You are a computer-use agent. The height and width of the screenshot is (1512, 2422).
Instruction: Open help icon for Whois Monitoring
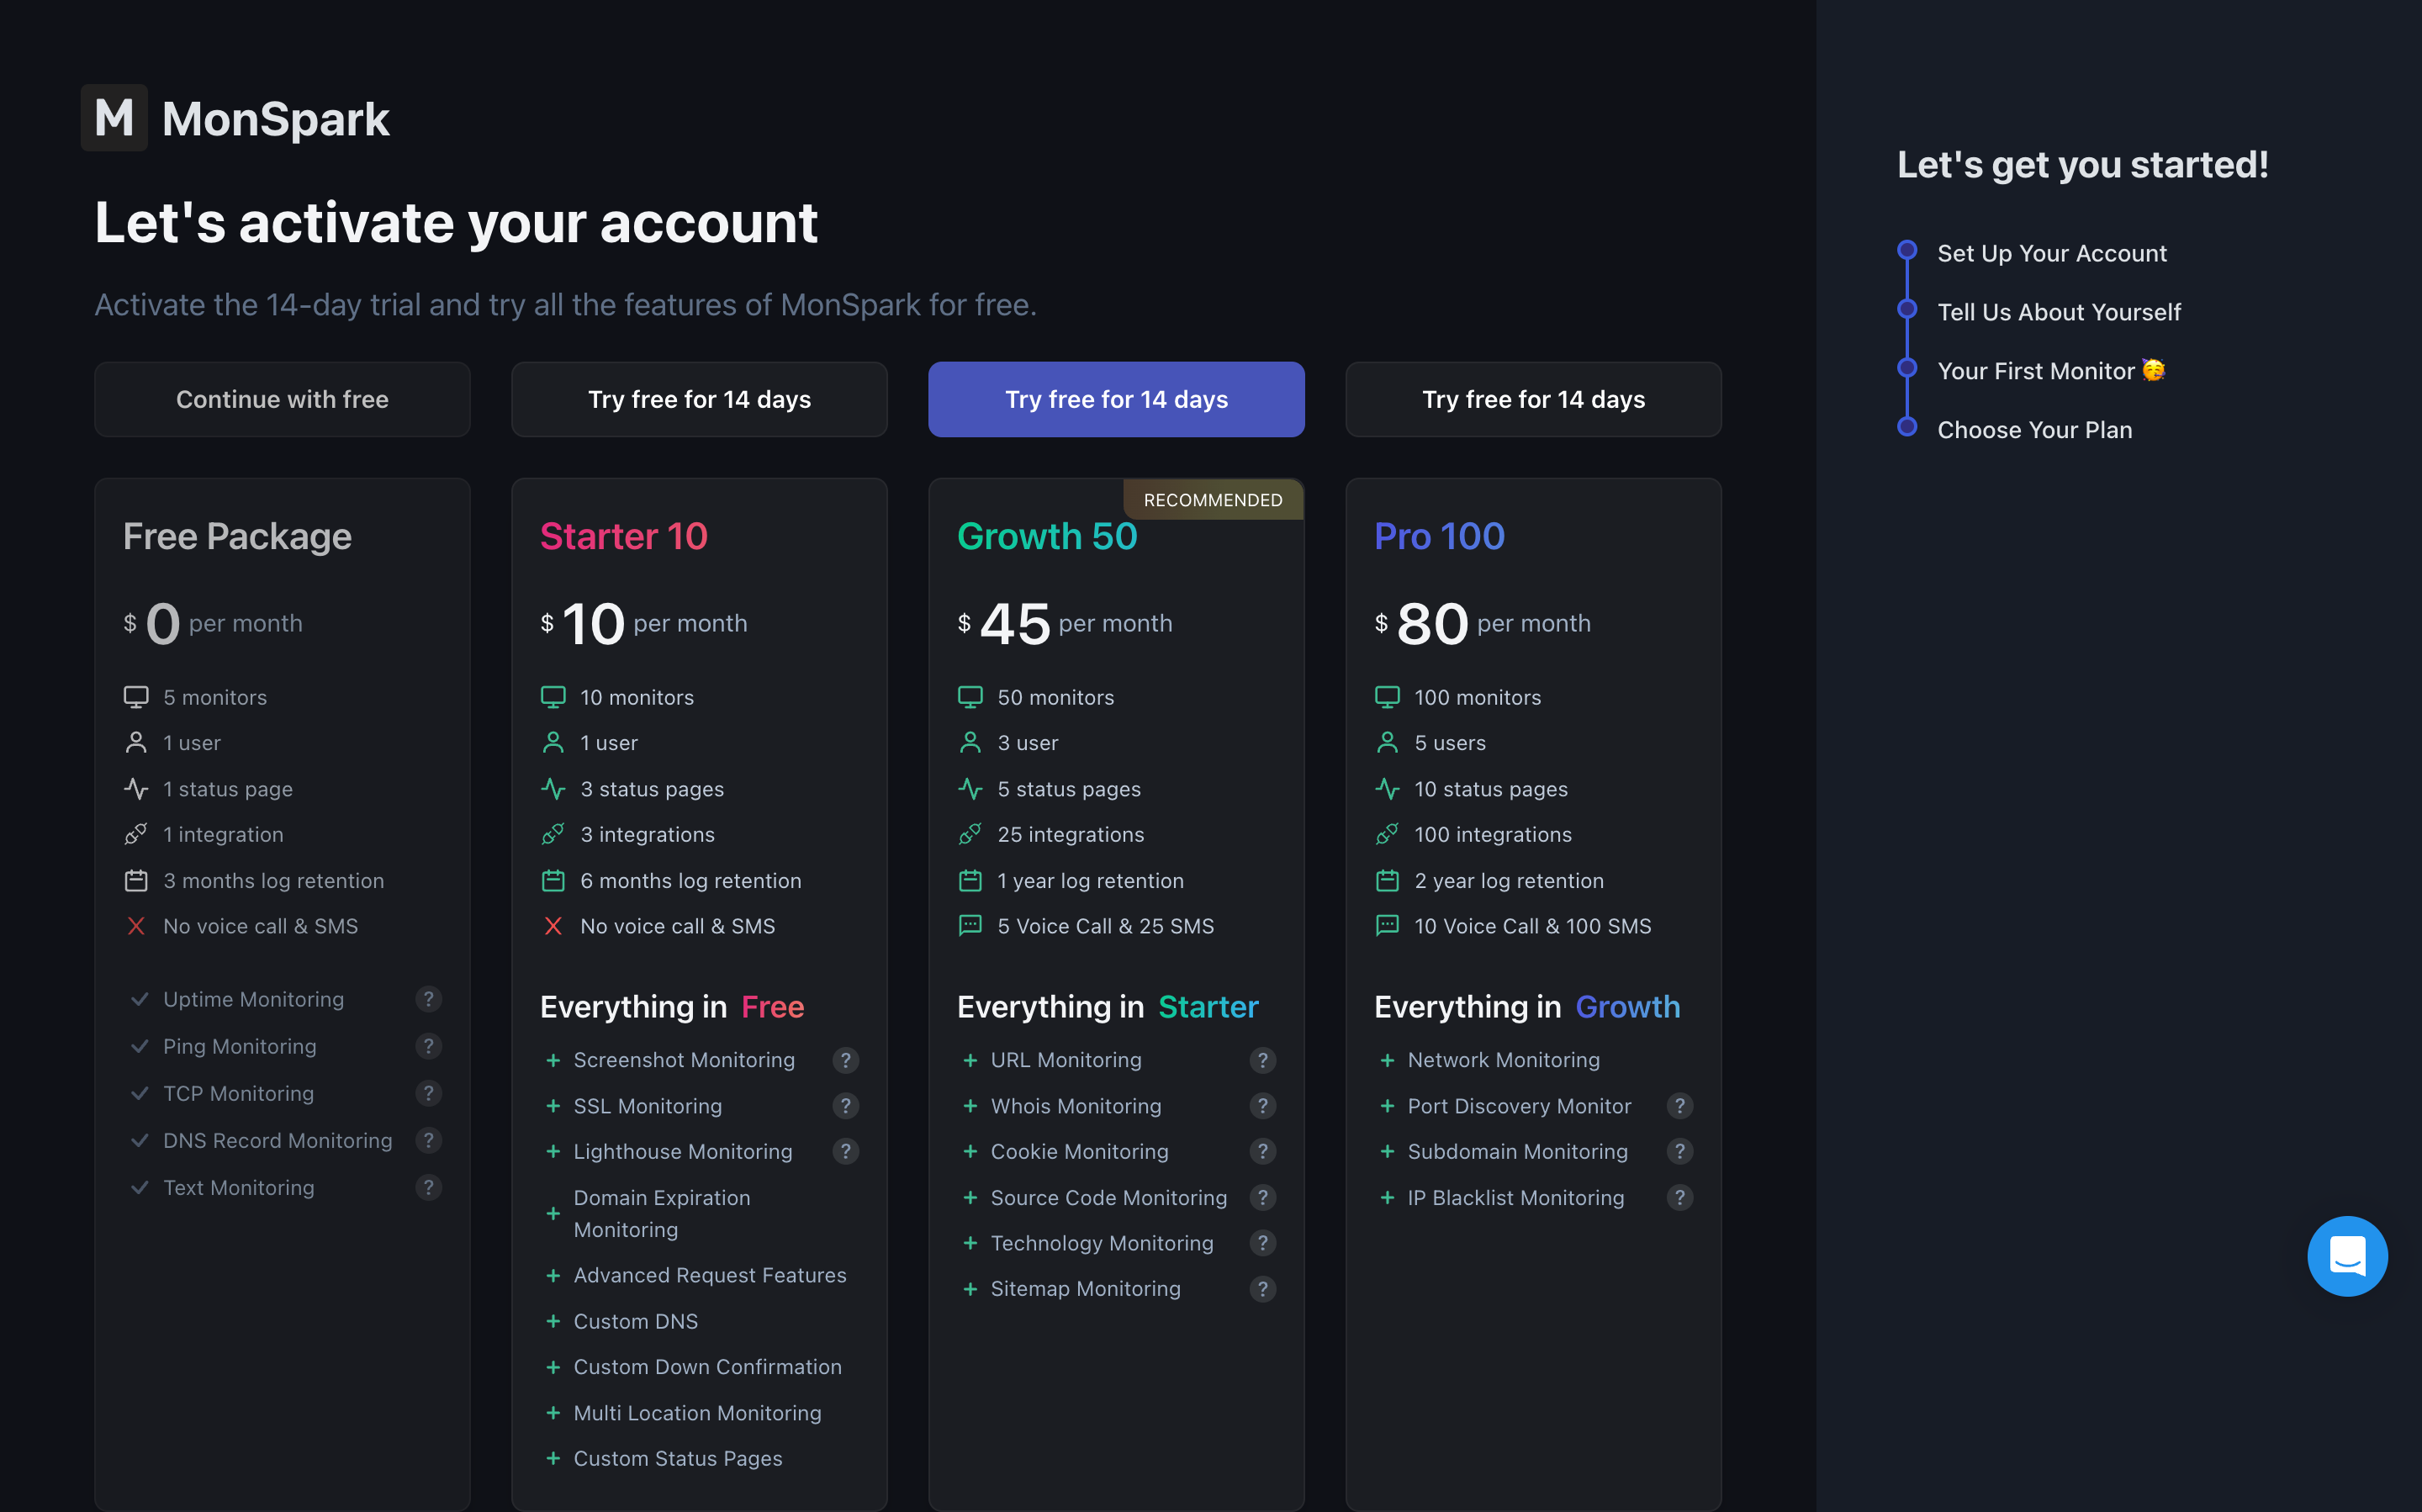(x=1262, y=1106)
